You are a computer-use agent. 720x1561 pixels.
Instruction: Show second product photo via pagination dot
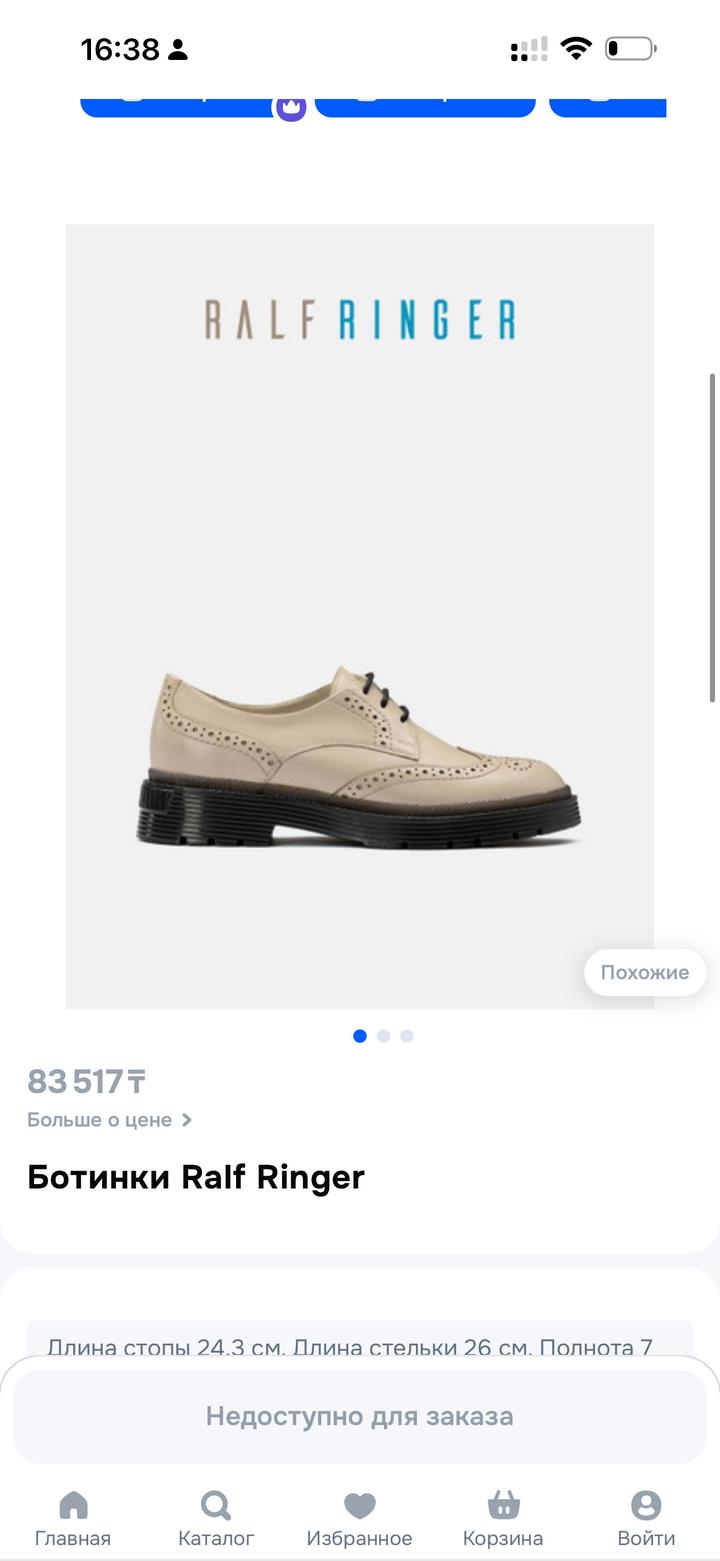[x=383, y=1036]
